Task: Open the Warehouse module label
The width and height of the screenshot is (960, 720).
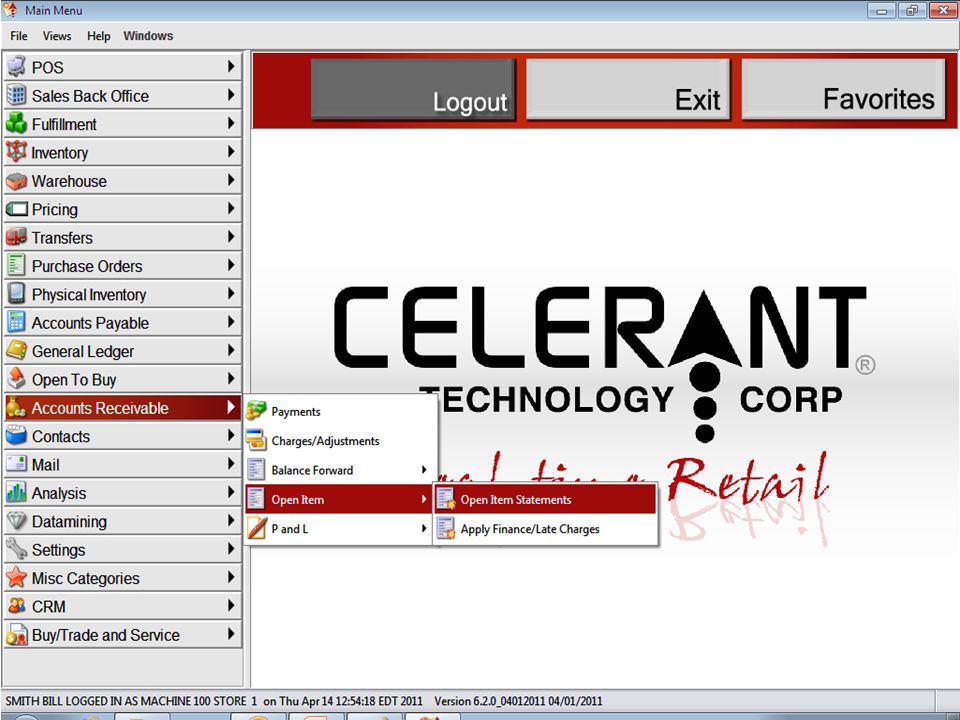Action: tap(69, 181)
